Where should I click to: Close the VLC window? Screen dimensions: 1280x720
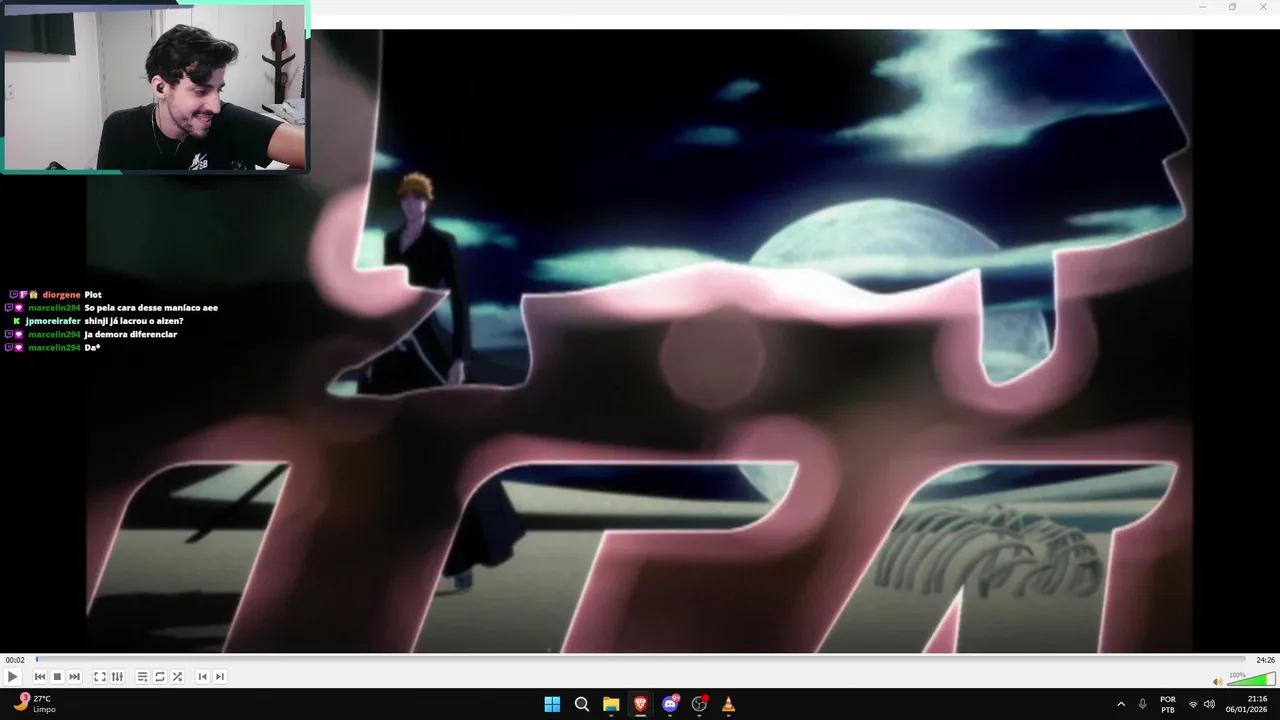click(1263, 7)
